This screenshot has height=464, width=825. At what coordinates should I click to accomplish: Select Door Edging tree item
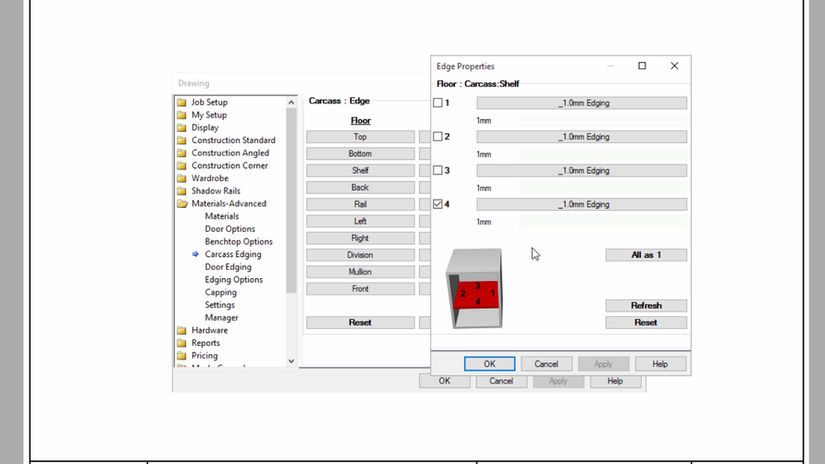click(x=228, y=267)
